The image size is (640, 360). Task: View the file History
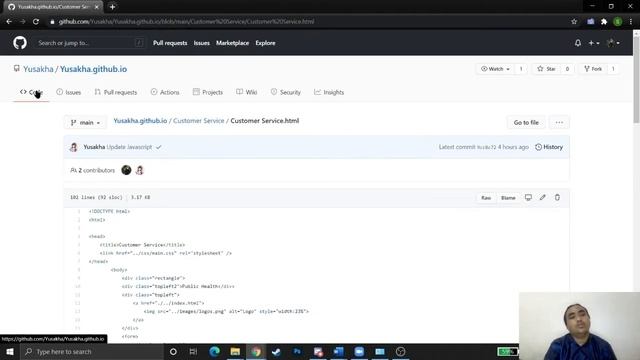pos(549,147)
